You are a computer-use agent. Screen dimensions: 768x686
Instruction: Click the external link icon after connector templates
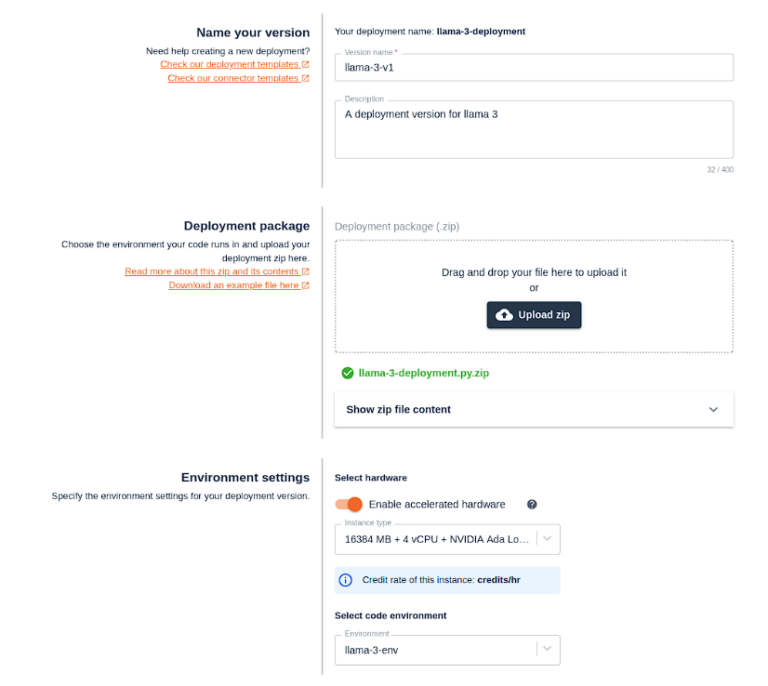pyautogui.click(x=306, y=78)
